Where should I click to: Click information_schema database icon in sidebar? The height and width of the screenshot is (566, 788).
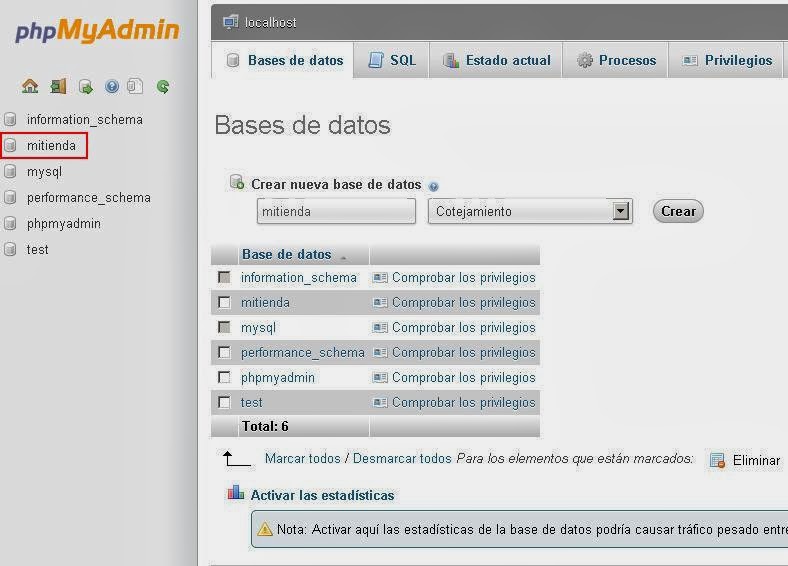[x=10, y=120]
